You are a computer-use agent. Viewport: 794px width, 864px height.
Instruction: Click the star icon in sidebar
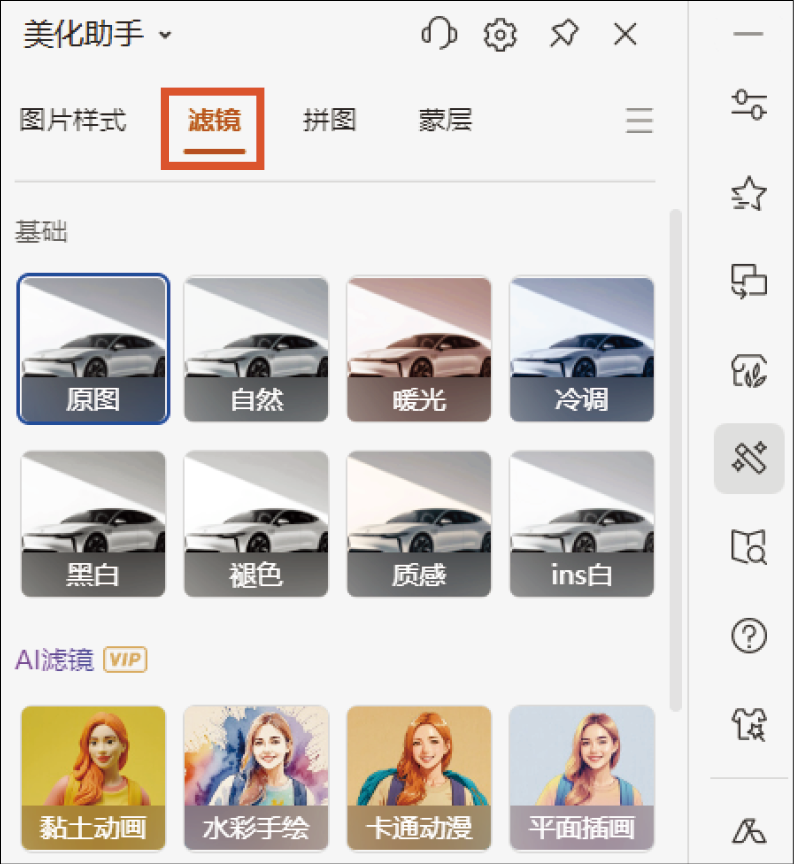(x=749, y=193)
